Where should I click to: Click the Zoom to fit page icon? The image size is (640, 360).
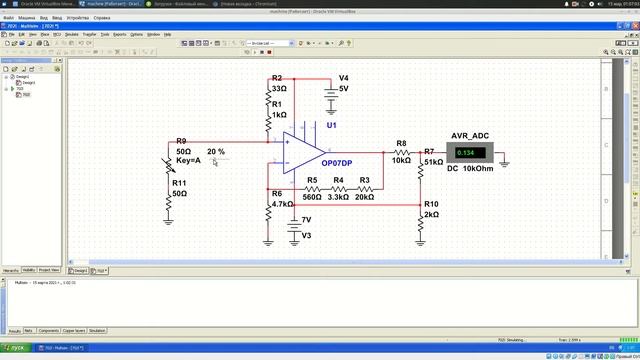628,52
